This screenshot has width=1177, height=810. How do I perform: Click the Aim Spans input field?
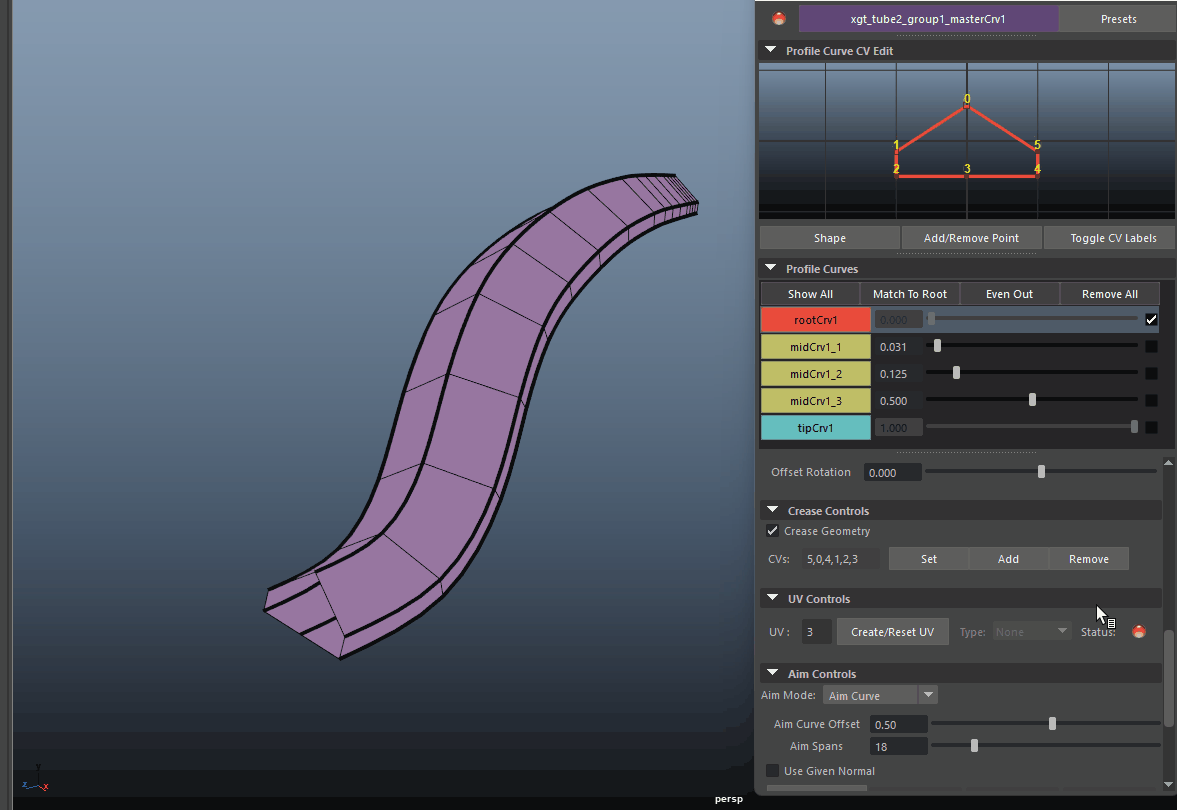899,746
